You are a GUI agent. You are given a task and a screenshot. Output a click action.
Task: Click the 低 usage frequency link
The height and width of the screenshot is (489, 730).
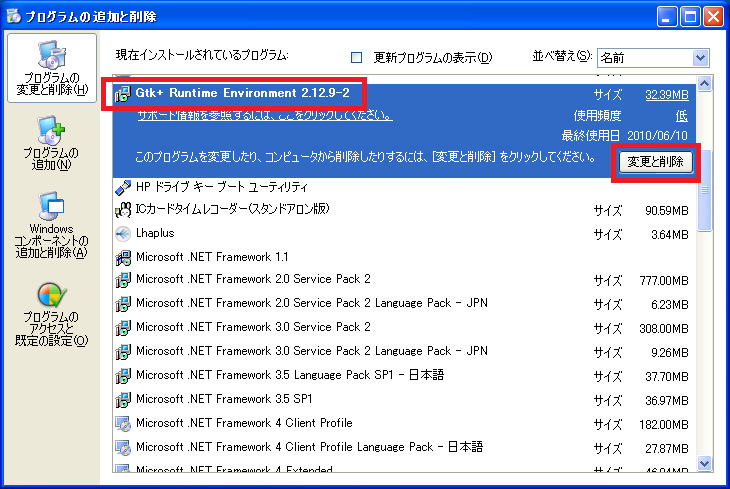[x=681, y=116]
